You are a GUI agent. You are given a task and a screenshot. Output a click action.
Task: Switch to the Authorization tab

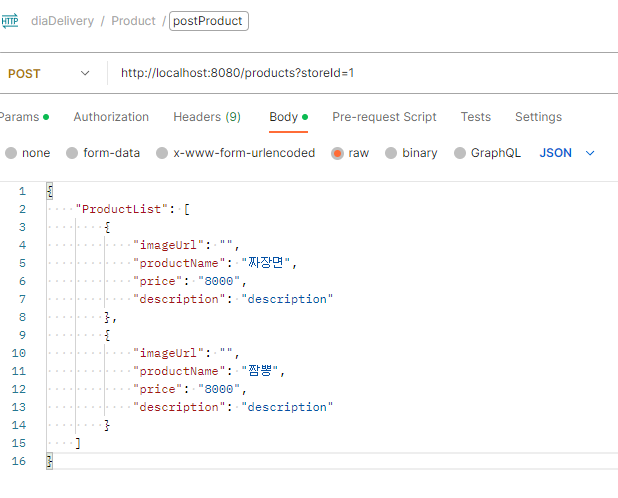(111, 117)
